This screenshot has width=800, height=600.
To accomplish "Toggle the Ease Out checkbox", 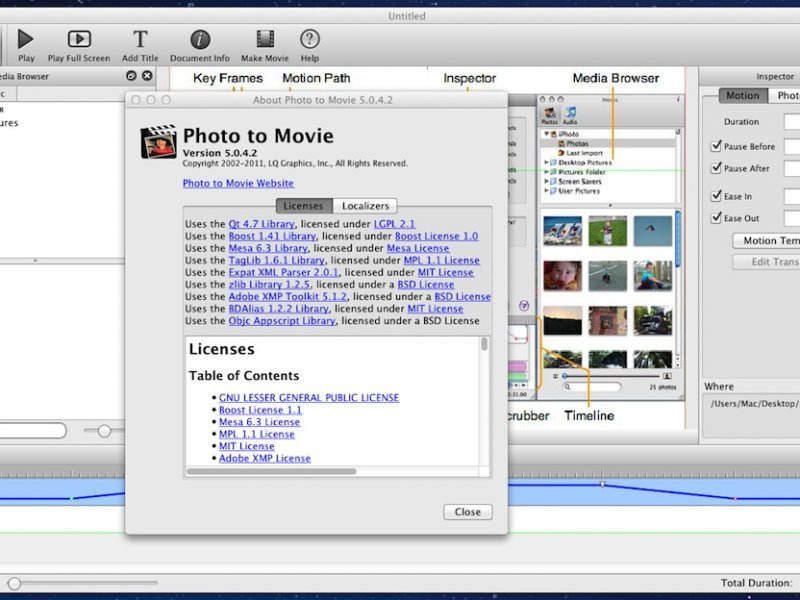I will (716, 218).
